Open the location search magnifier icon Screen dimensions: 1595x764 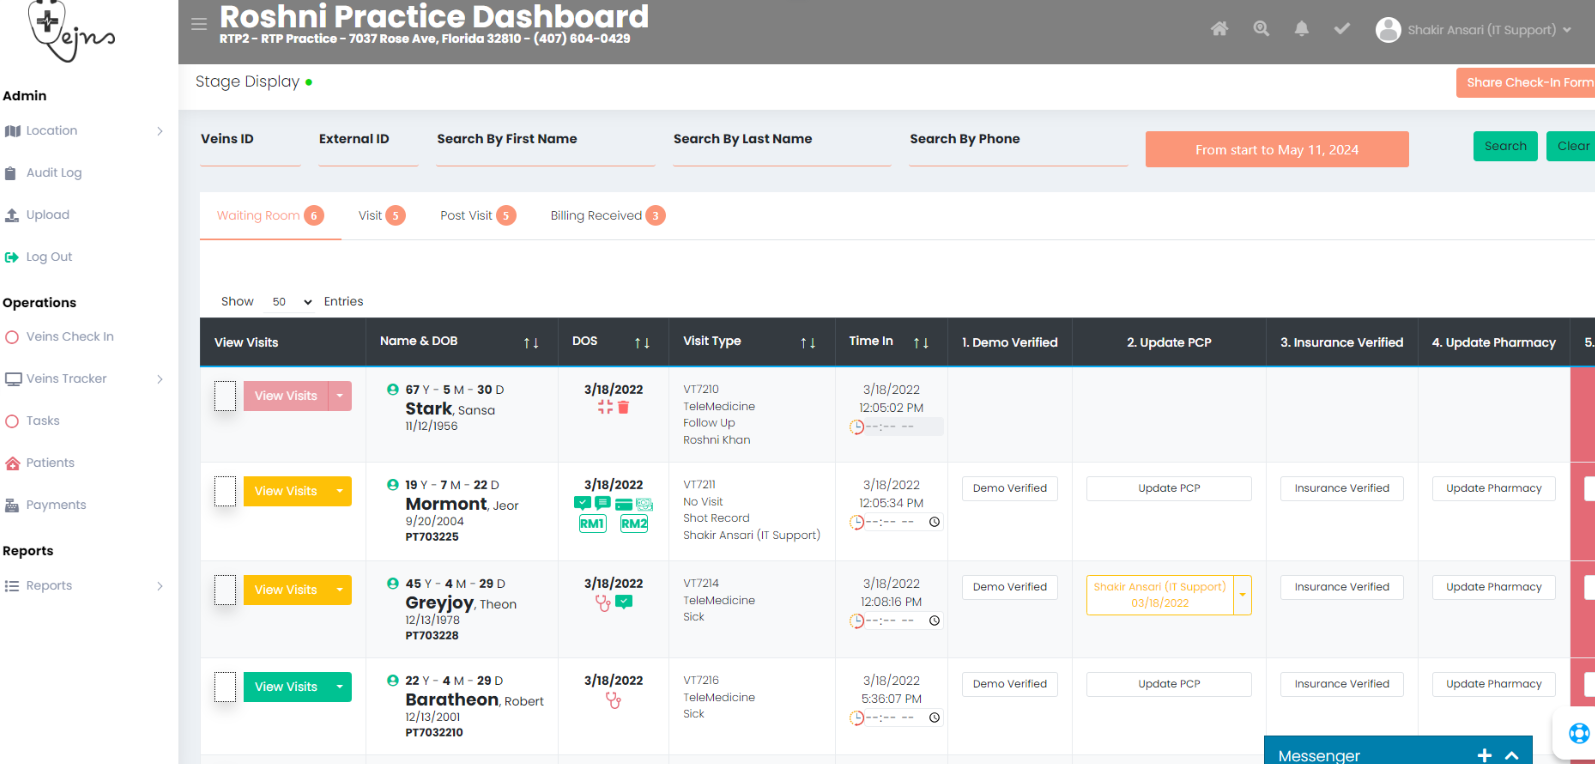tap(1261, 29)
